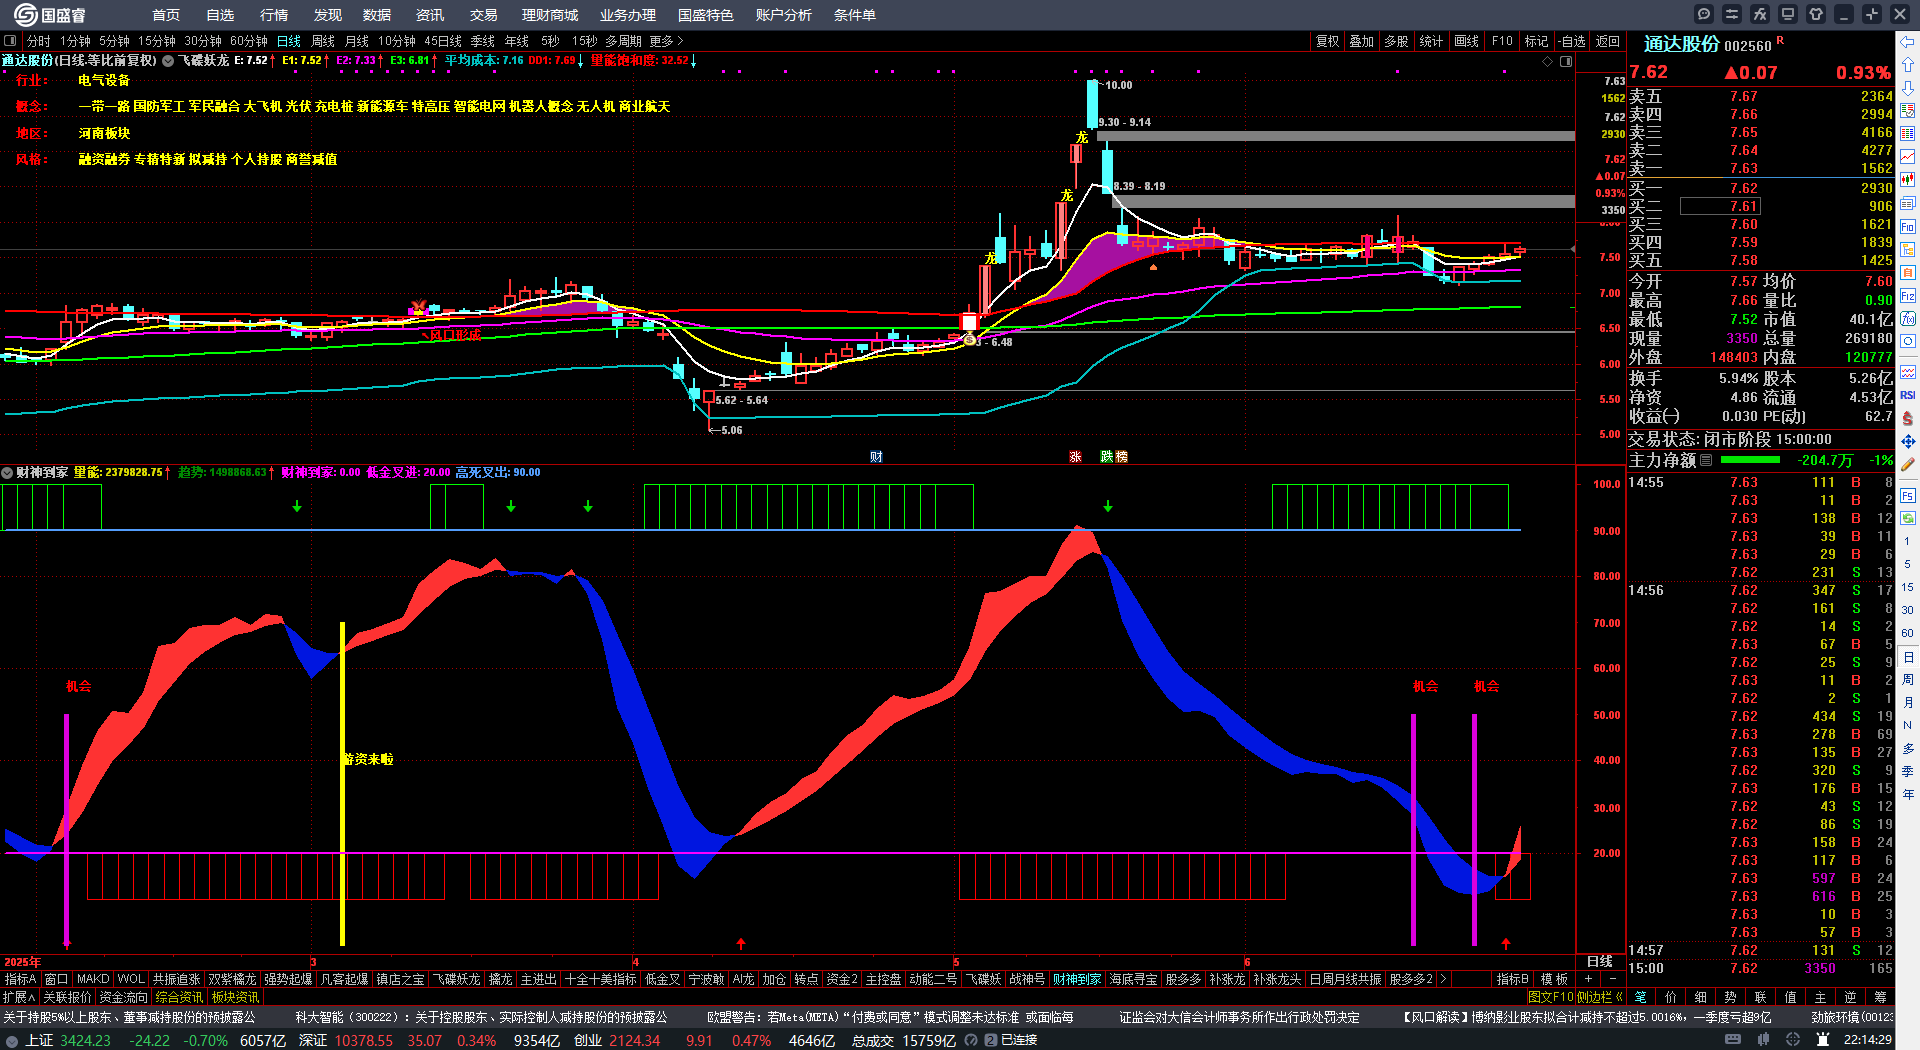Open the 复权 adjustment dropdown

coord(1327,41)
